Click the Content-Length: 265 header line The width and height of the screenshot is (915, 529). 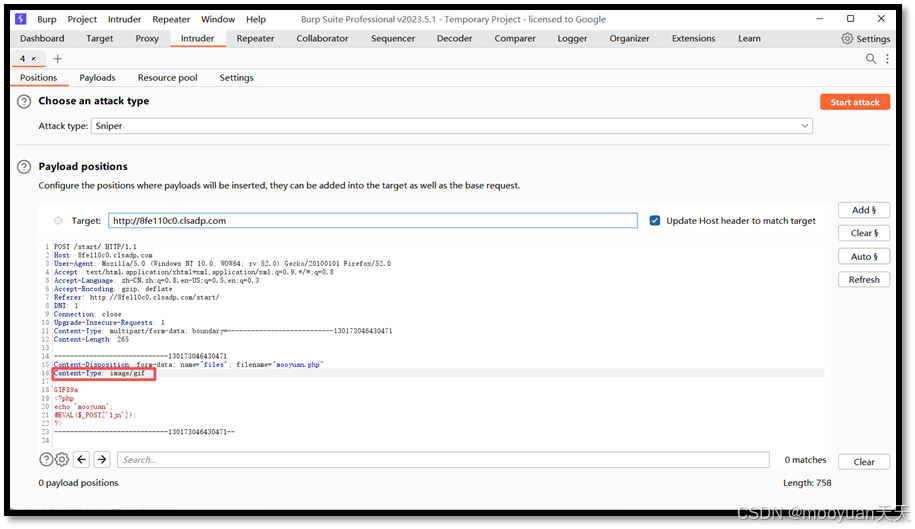click(92, 339)
